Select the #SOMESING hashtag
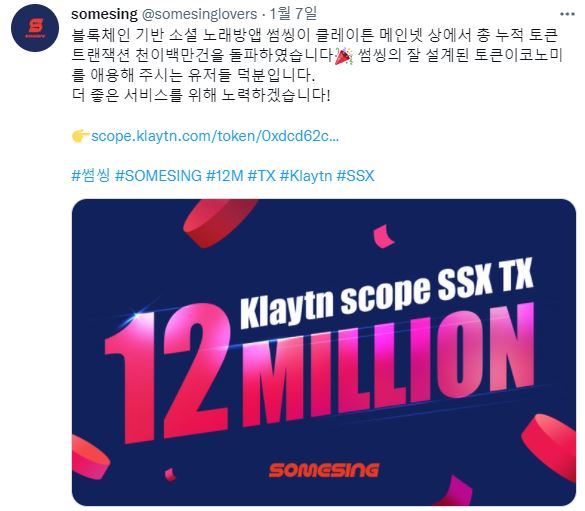Viewport: 585px width, 511px height. 159,176
